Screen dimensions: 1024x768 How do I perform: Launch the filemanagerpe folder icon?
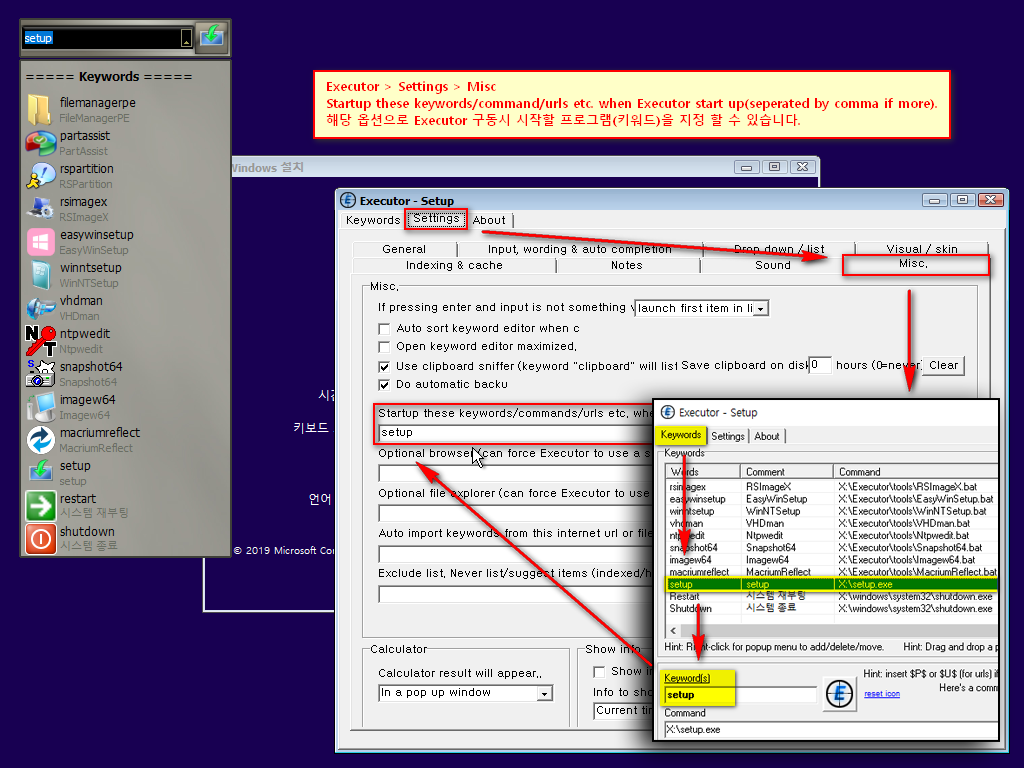40,110
